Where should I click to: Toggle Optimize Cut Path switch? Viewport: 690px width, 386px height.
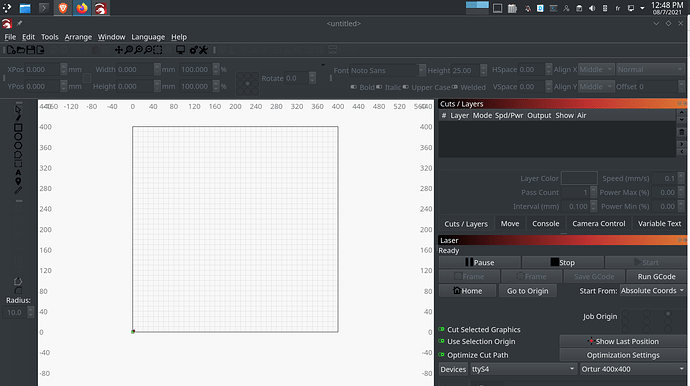(441, 355)
